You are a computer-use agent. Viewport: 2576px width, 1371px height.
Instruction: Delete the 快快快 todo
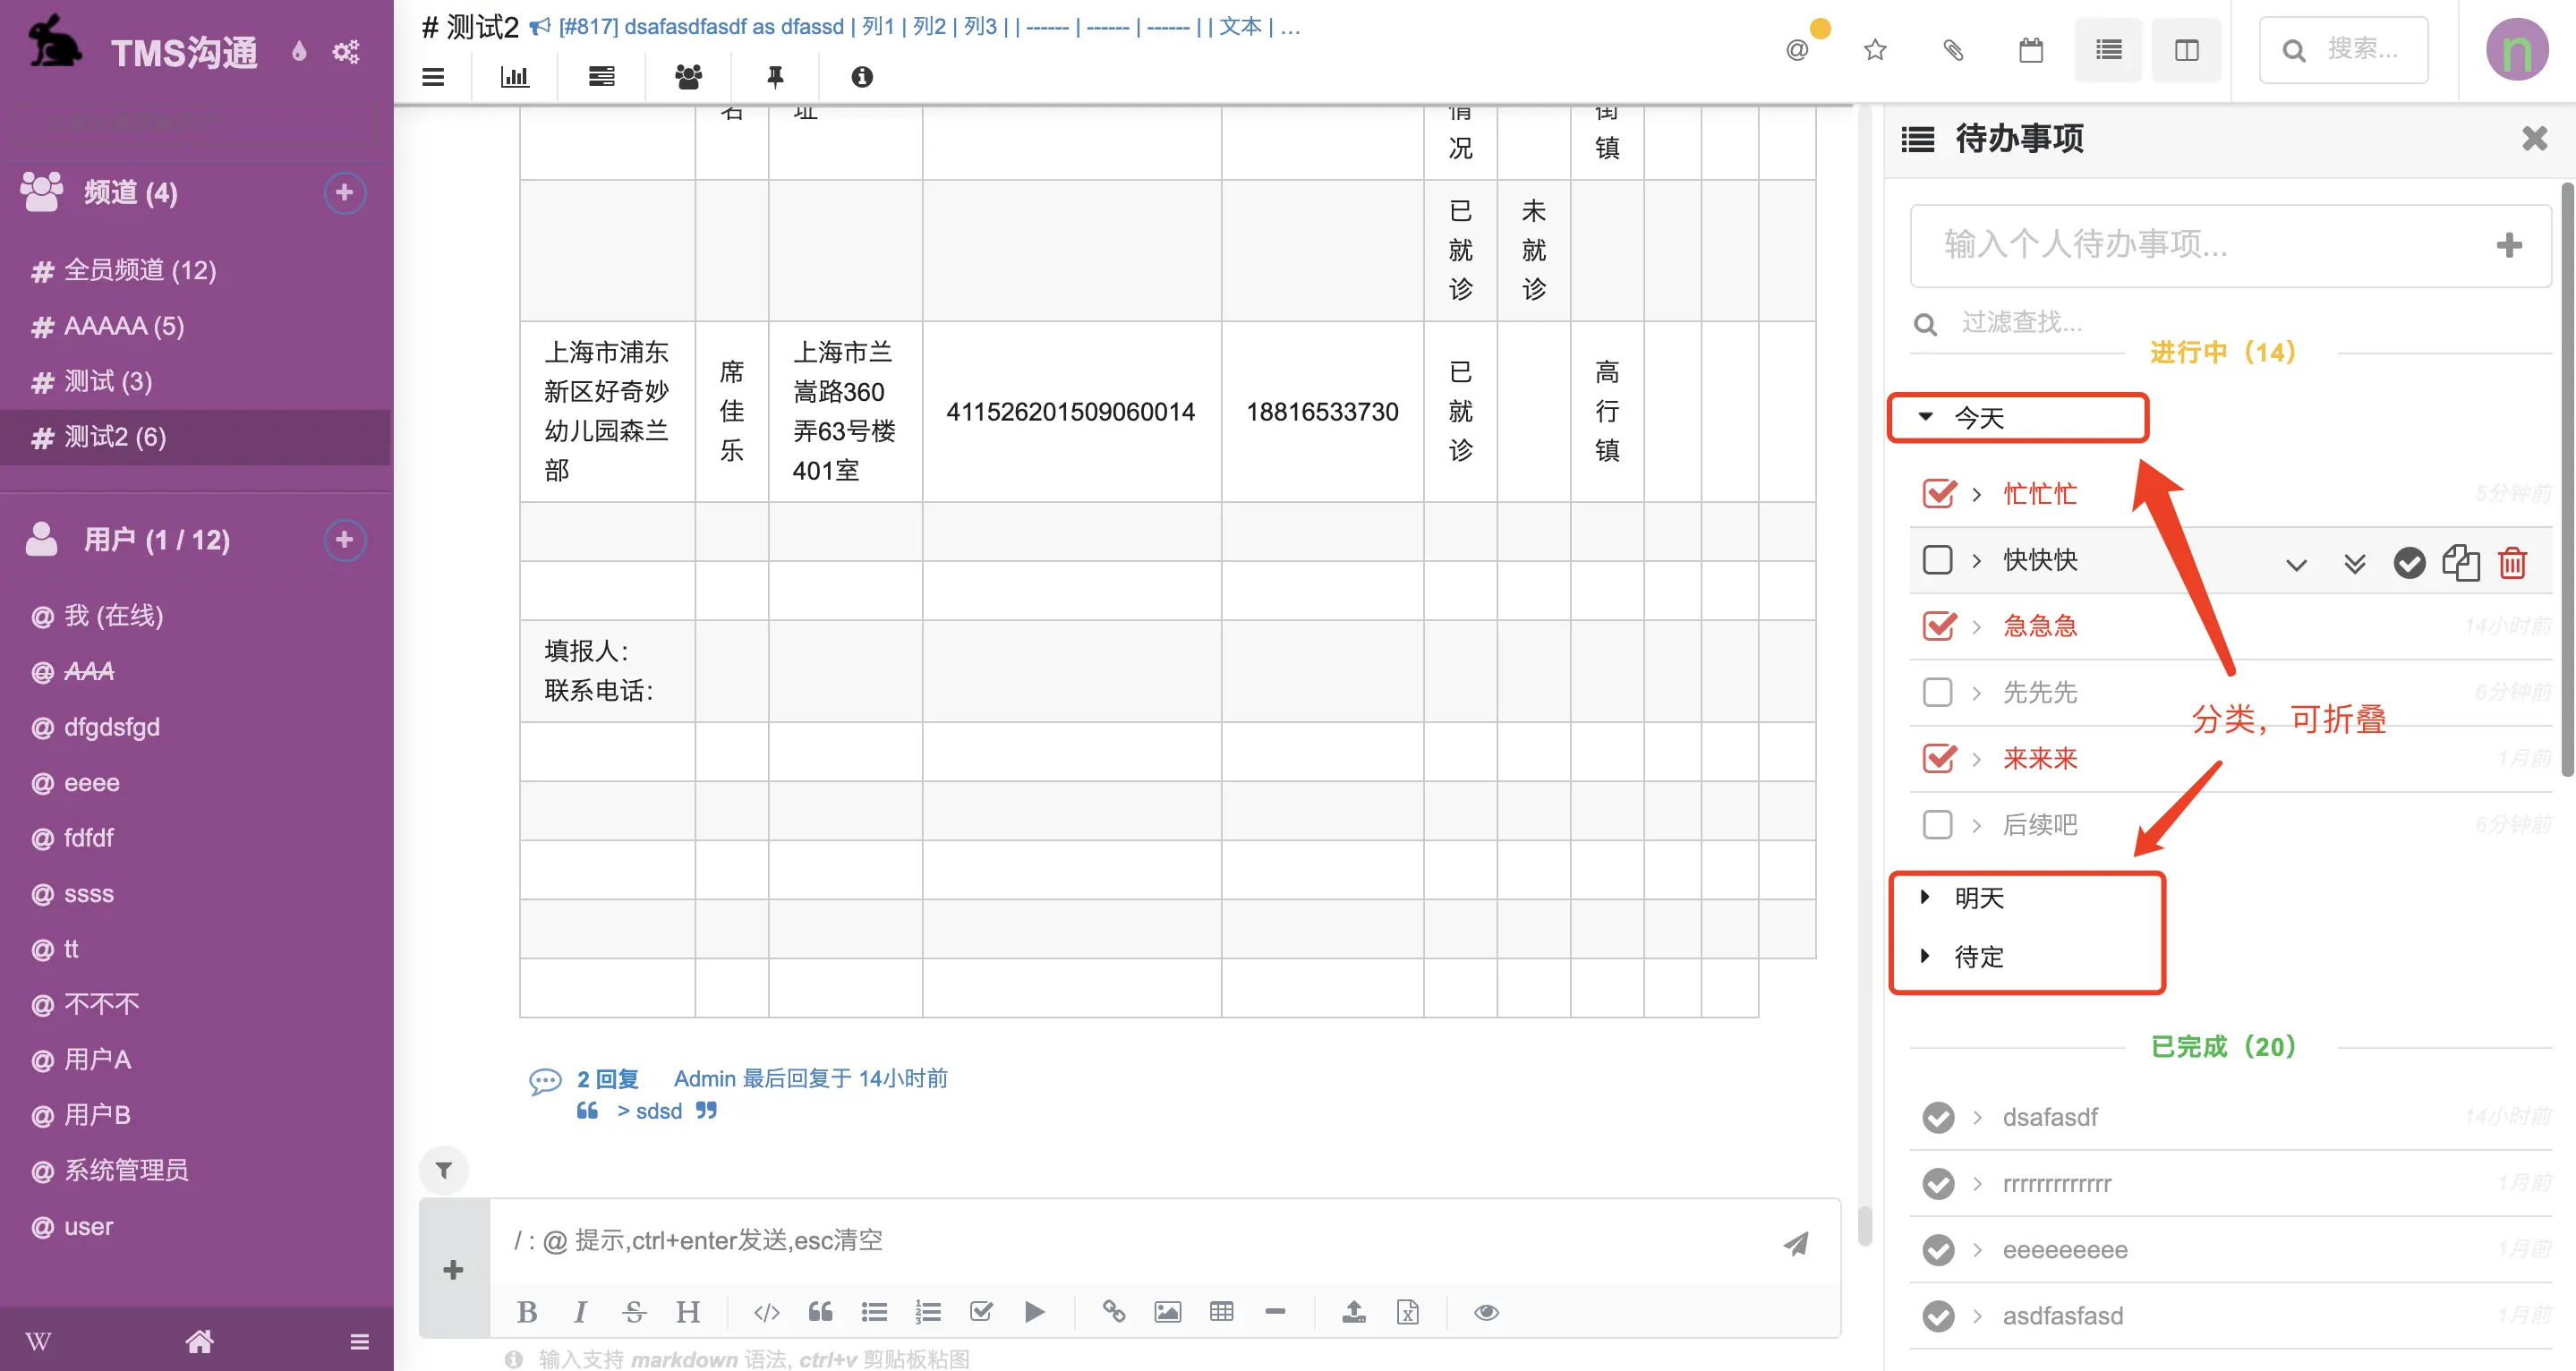2513,562
